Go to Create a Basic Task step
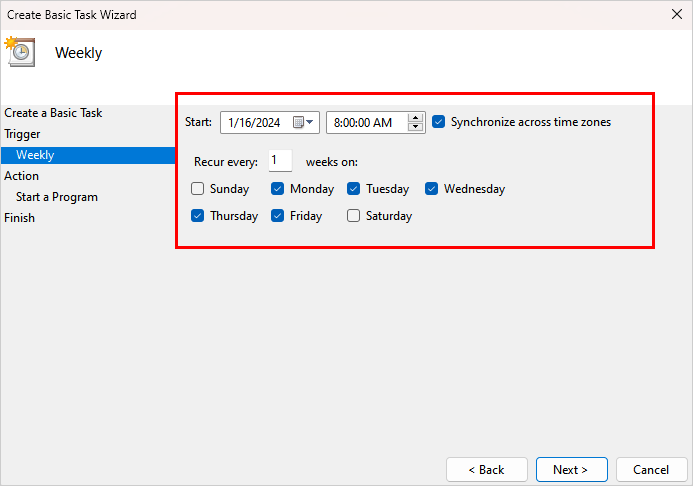The image size is (693, 486). pyautogui.click(x=53, y=113)
